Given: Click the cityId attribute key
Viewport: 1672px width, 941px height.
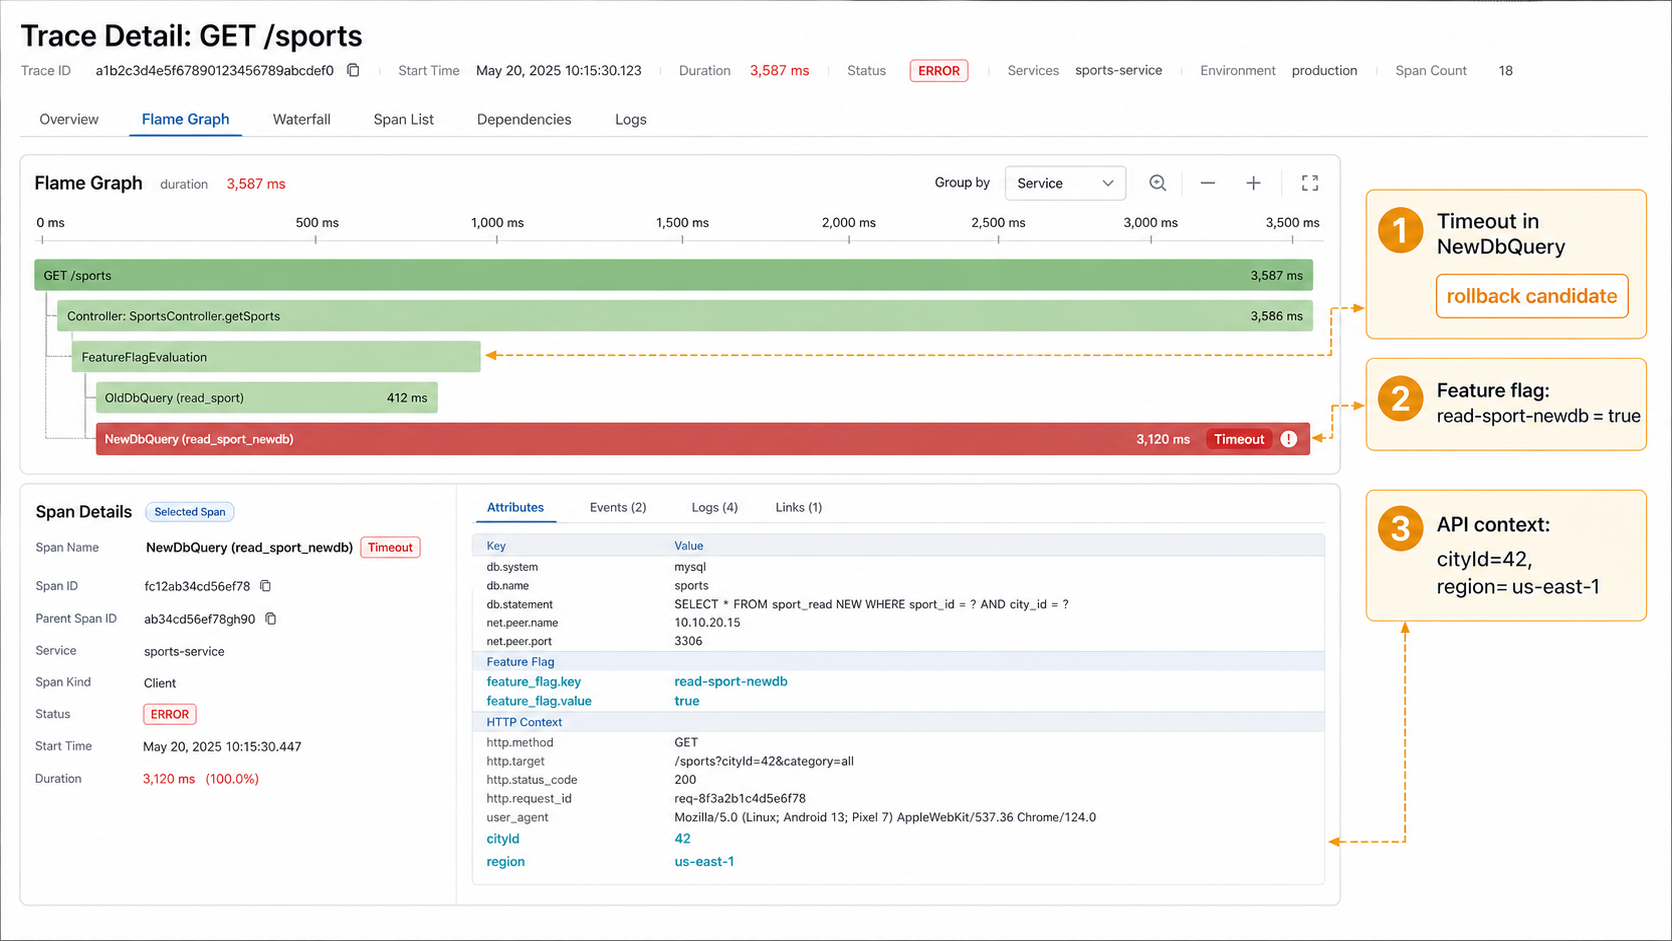Looking at the screenshot, I should (x=503, y=839).
